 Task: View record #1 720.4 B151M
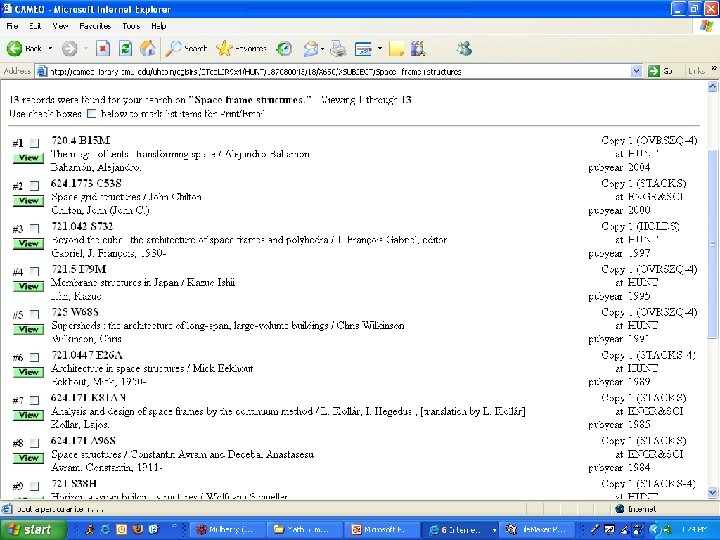click(28, 158)
